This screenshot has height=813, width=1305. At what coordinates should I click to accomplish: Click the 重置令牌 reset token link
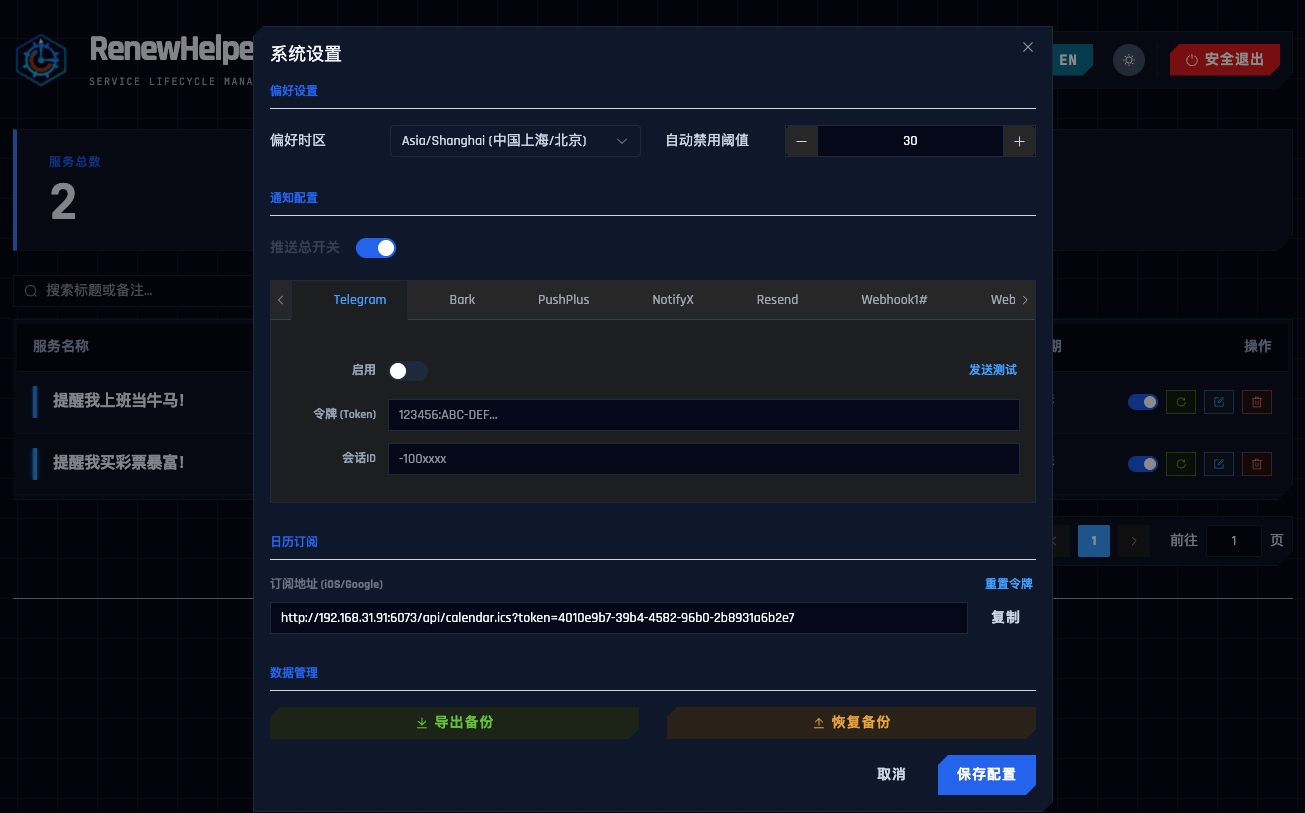coord(1008,584)
